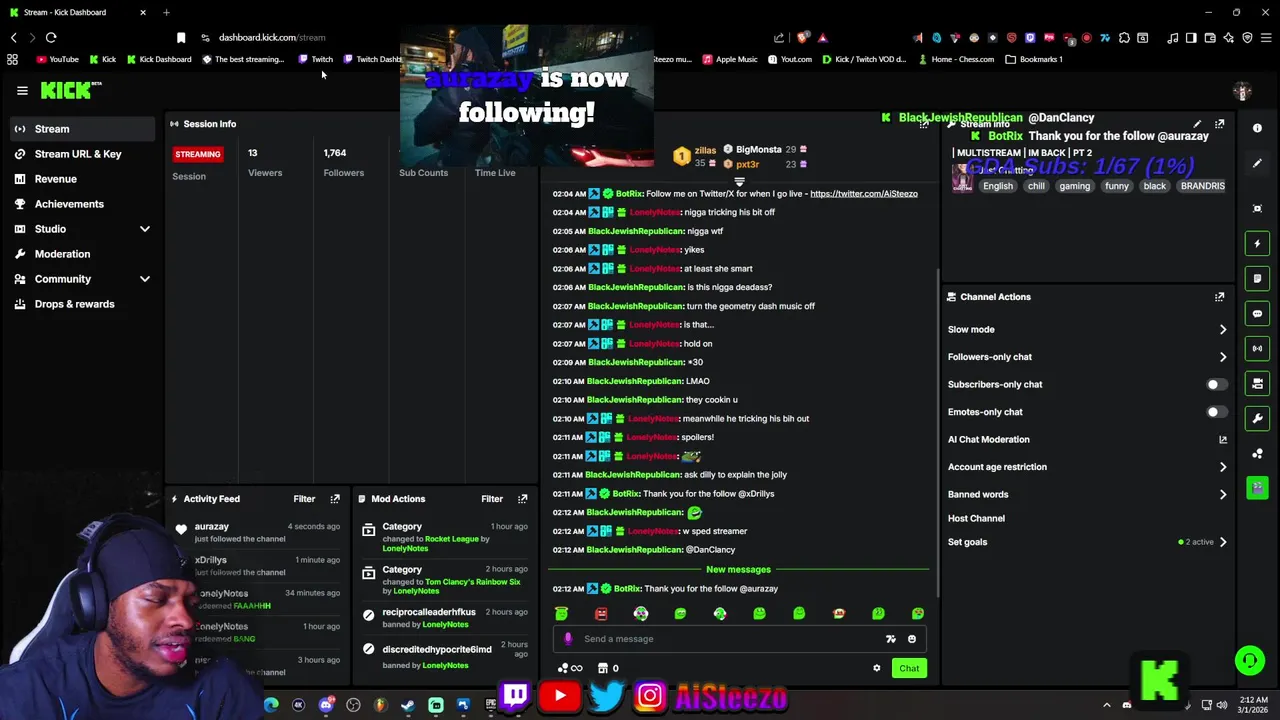1280x720 pixels.
Task: Click the channel points infinity icon
Action: click(x=571, y=668)
